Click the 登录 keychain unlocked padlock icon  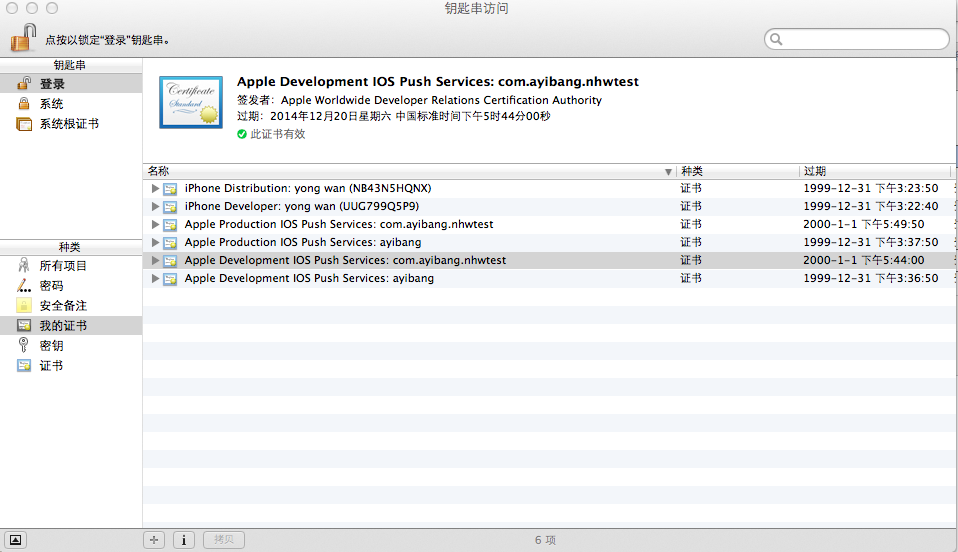24,83
